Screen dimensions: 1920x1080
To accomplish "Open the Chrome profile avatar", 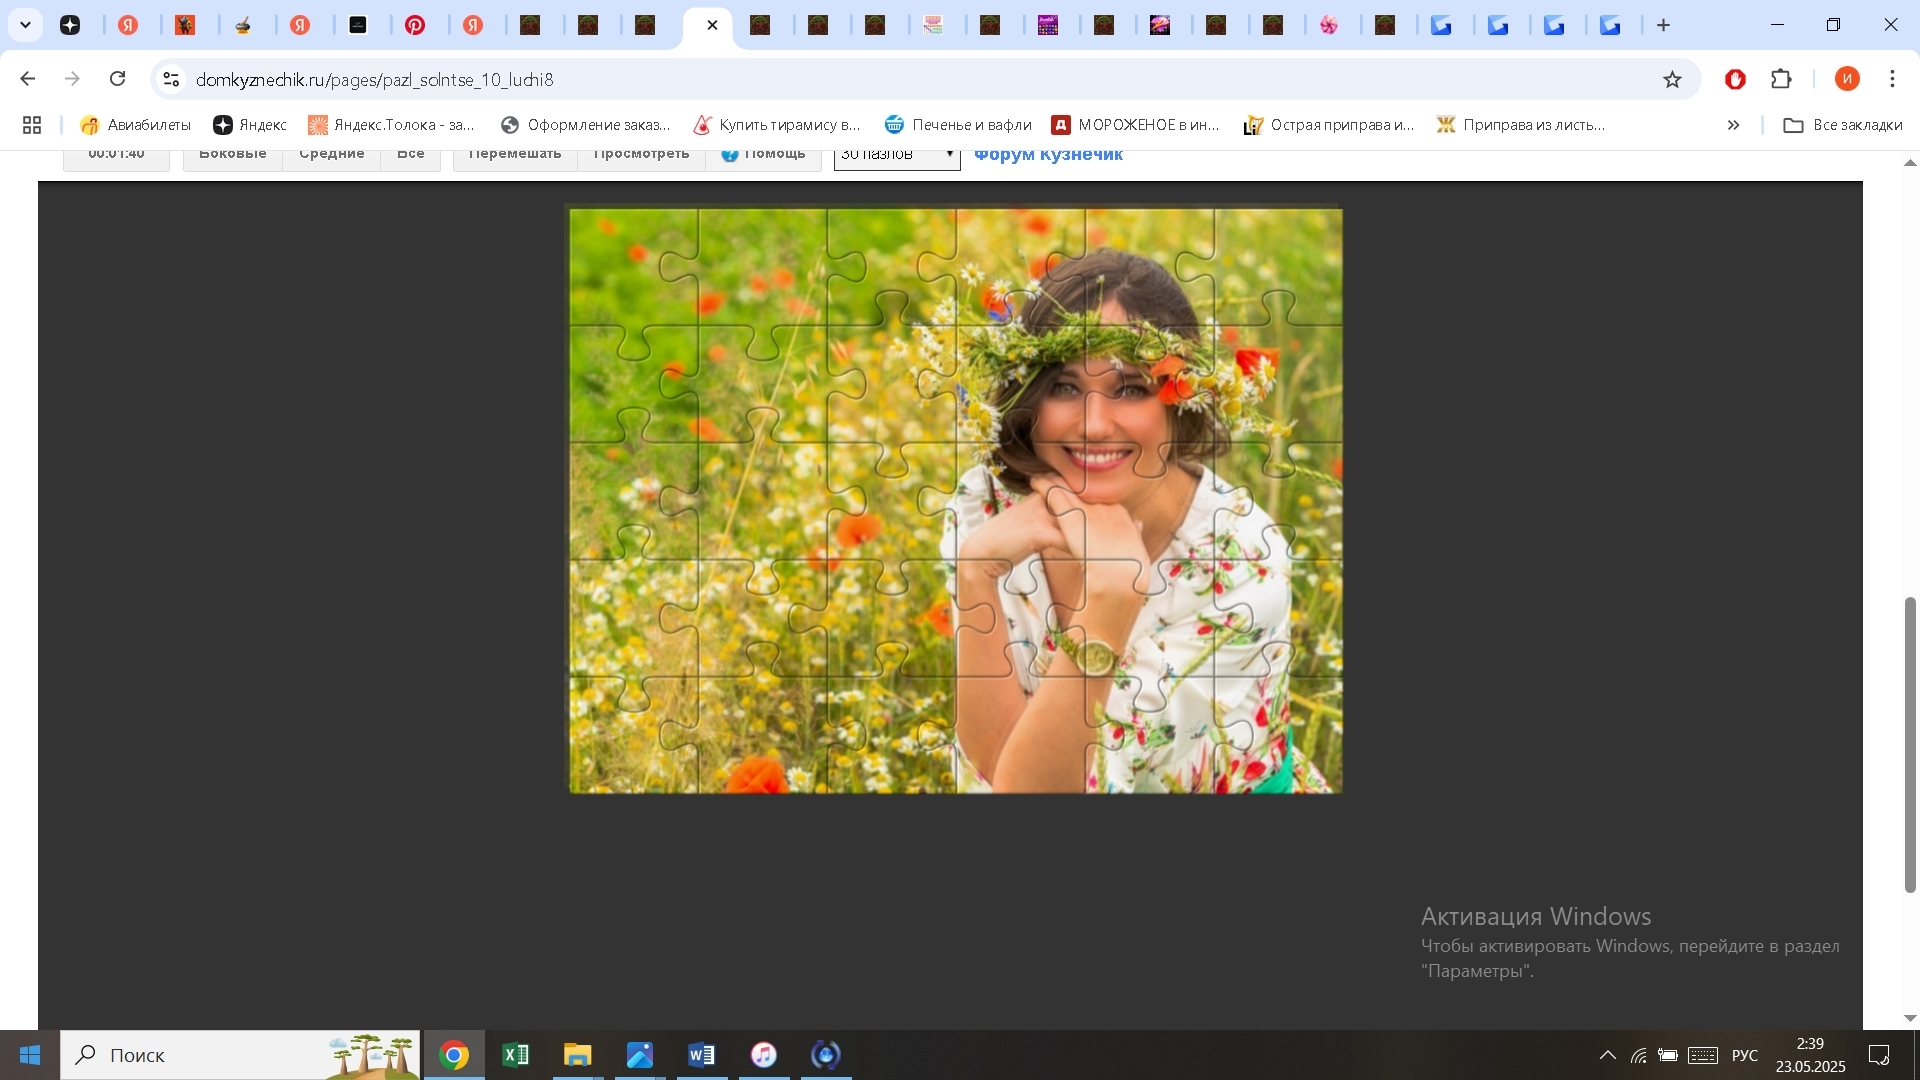I will [1847, 79].
